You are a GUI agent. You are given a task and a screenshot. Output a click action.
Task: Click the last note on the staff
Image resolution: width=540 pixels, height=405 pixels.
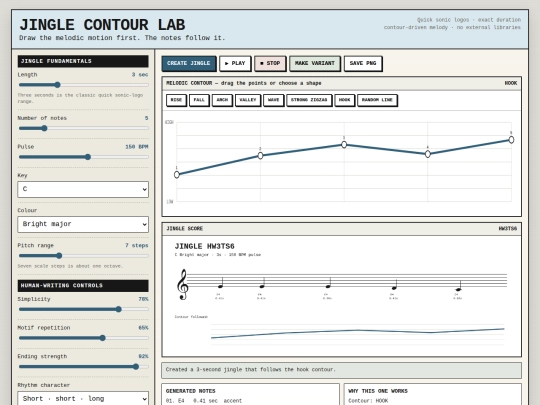[458, 289]
